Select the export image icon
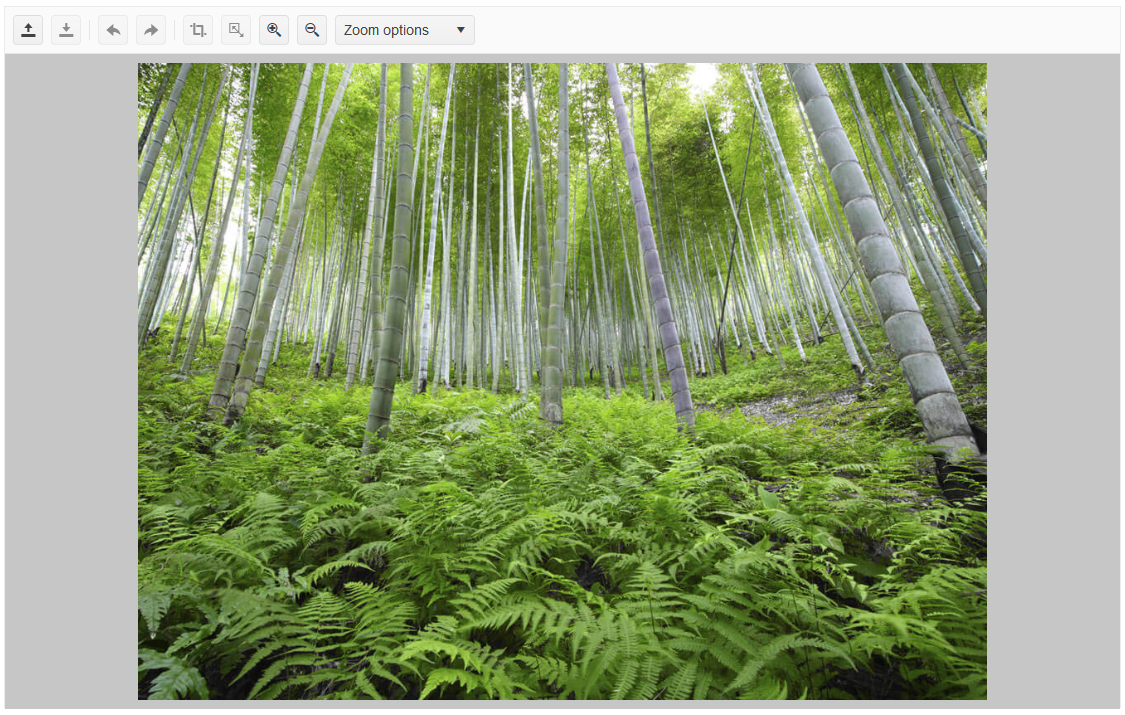Screen dimensions: 1125x715 click(66, 29)
